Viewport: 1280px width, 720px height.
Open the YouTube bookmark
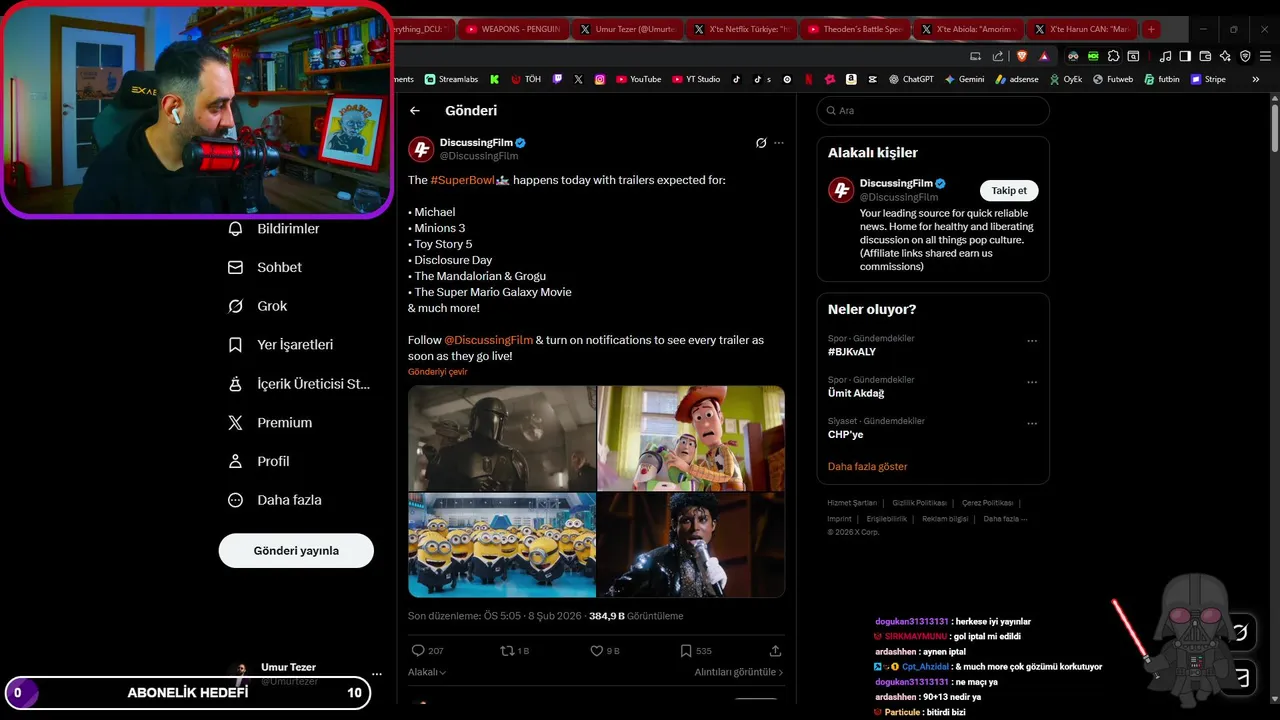(638, 79)
